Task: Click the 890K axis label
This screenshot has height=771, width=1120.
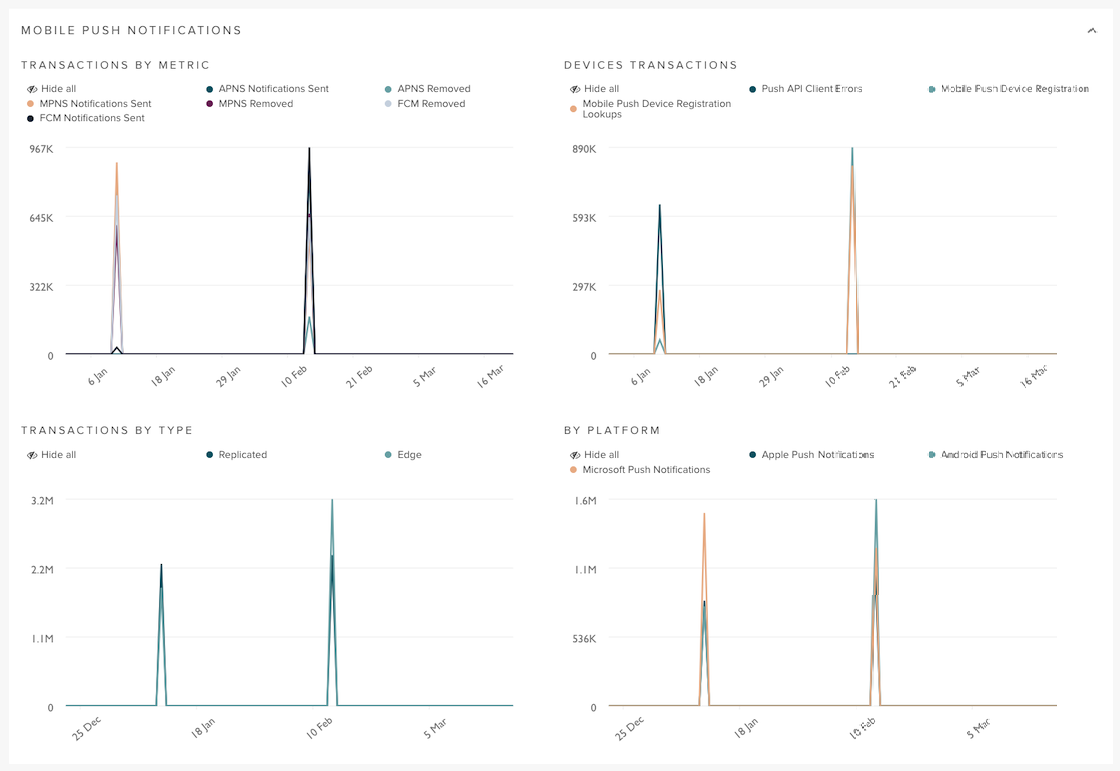Action: click(584, 149)
